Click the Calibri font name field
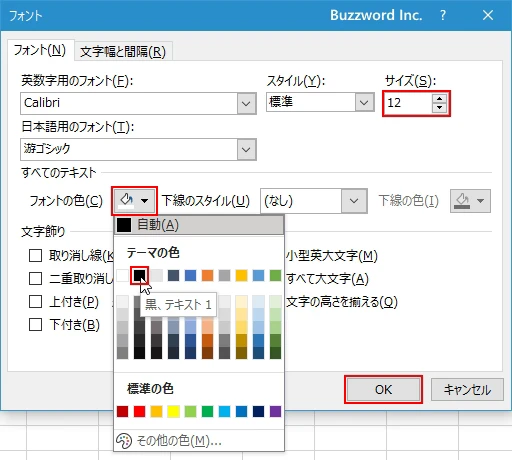512x460 pixels. tap(129, 103)
